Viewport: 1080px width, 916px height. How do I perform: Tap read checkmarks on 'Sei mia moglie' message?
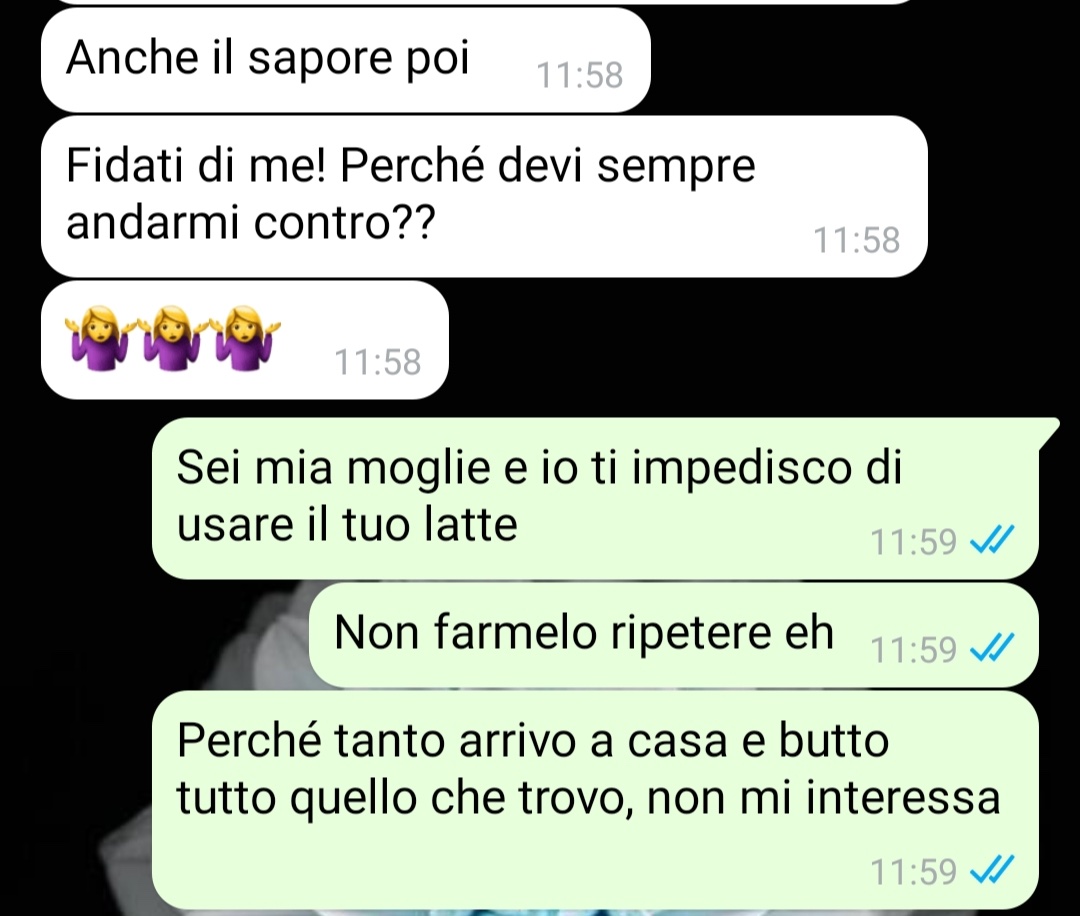click(x=992, y=540)
